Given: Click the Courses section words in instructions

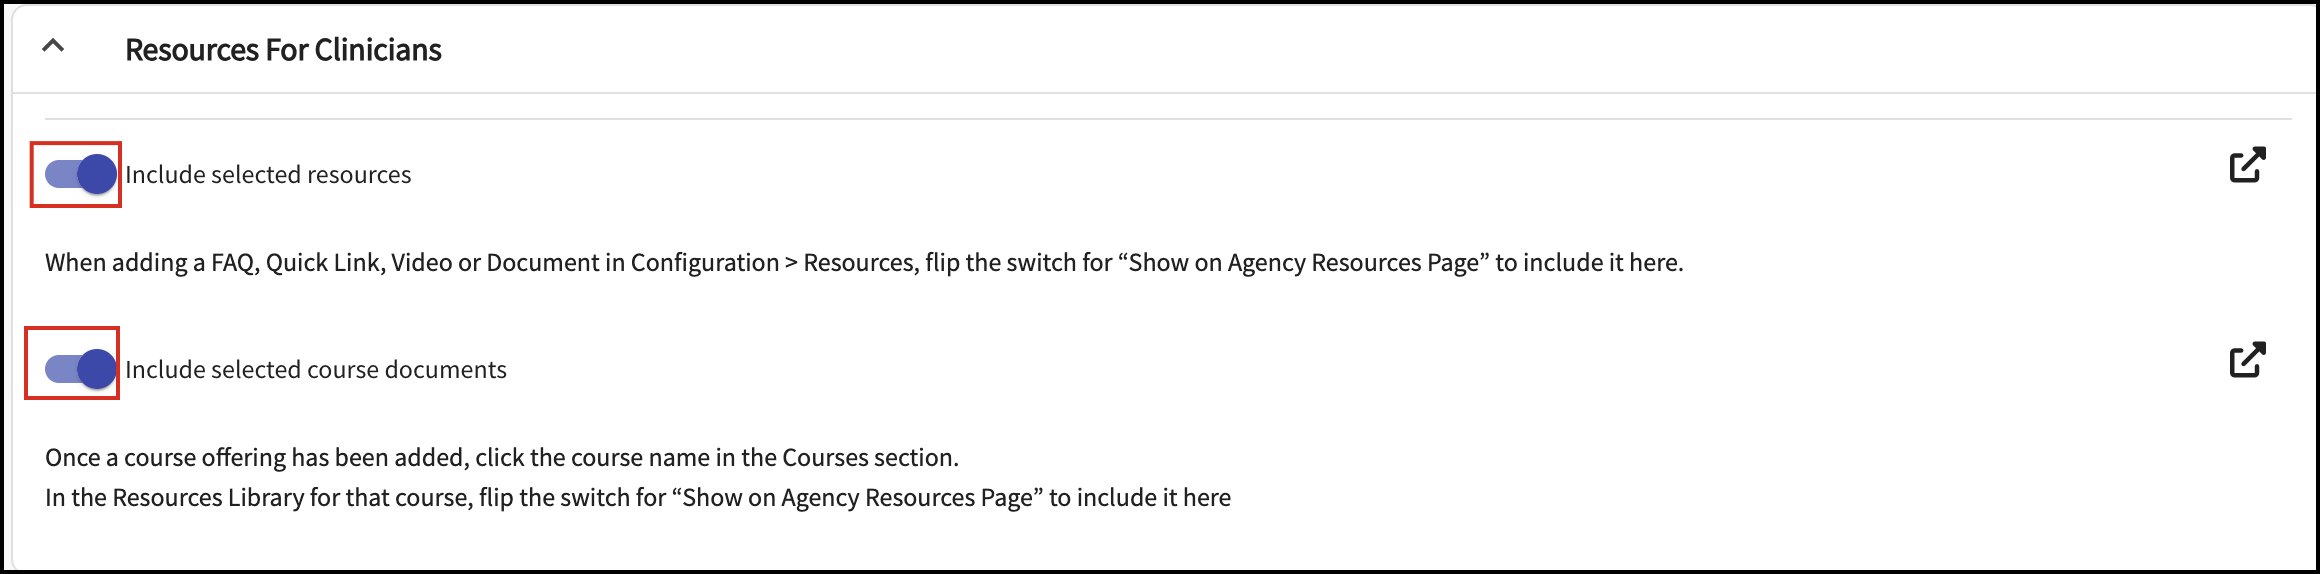Looking at the screenshot, I should 868,458.
